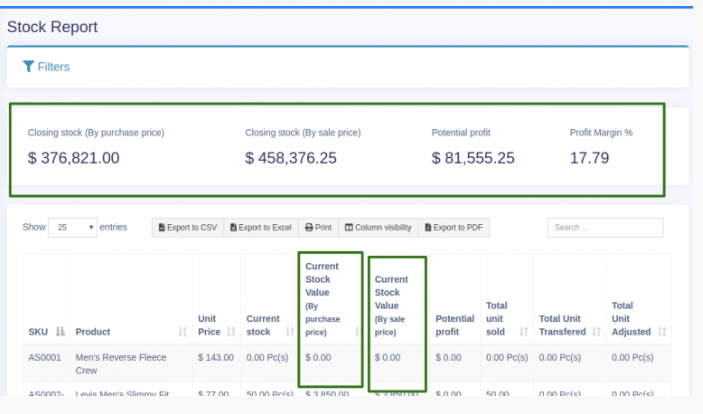
Task: Open the Show entries dropdown set to 25
Action: click(72, 228)
